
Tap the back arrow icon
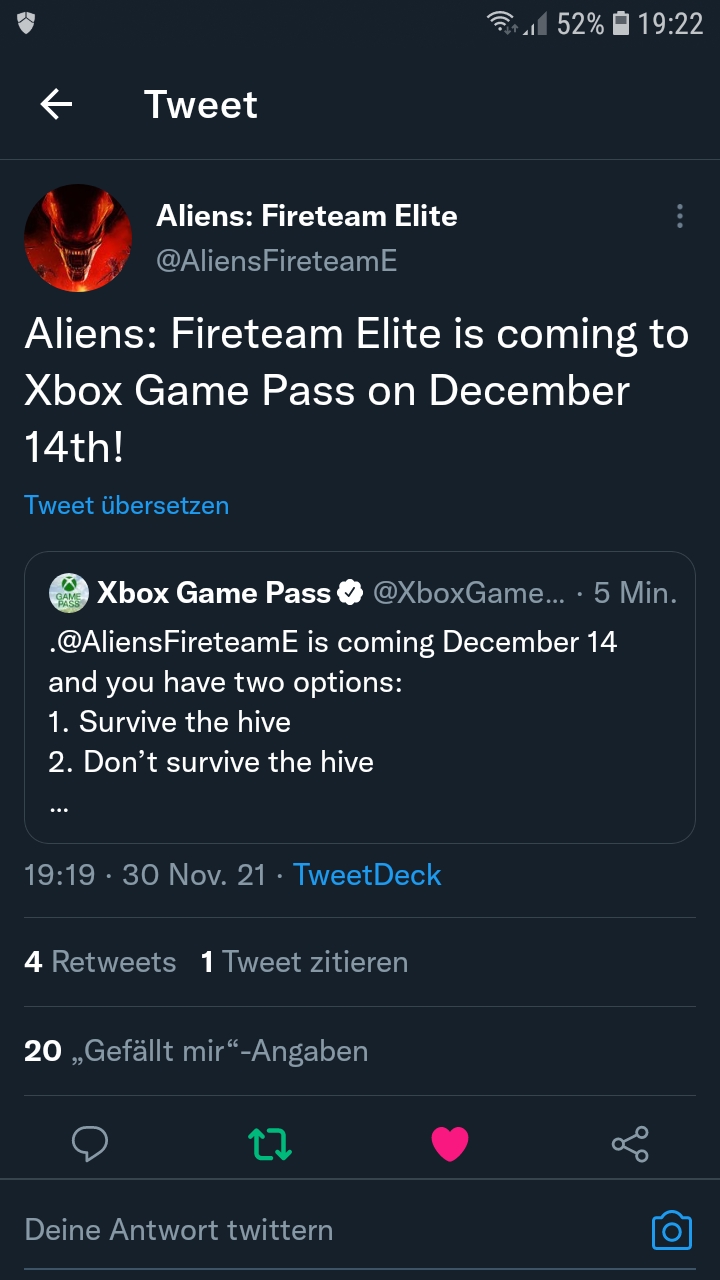click(56, 104)
